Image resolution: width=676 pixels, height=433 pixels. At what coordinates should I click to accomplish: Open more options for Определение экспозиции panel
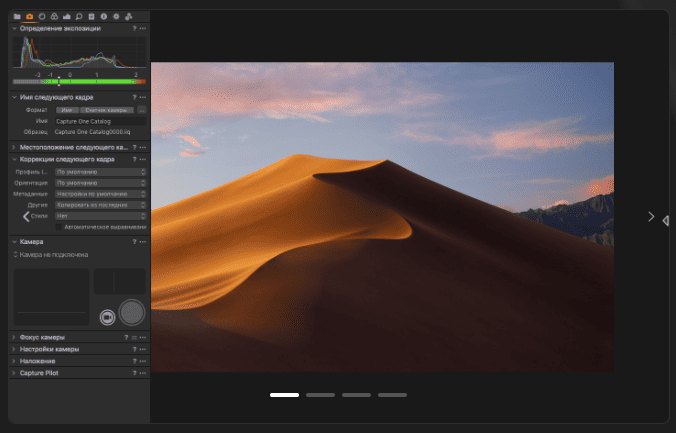143,28
